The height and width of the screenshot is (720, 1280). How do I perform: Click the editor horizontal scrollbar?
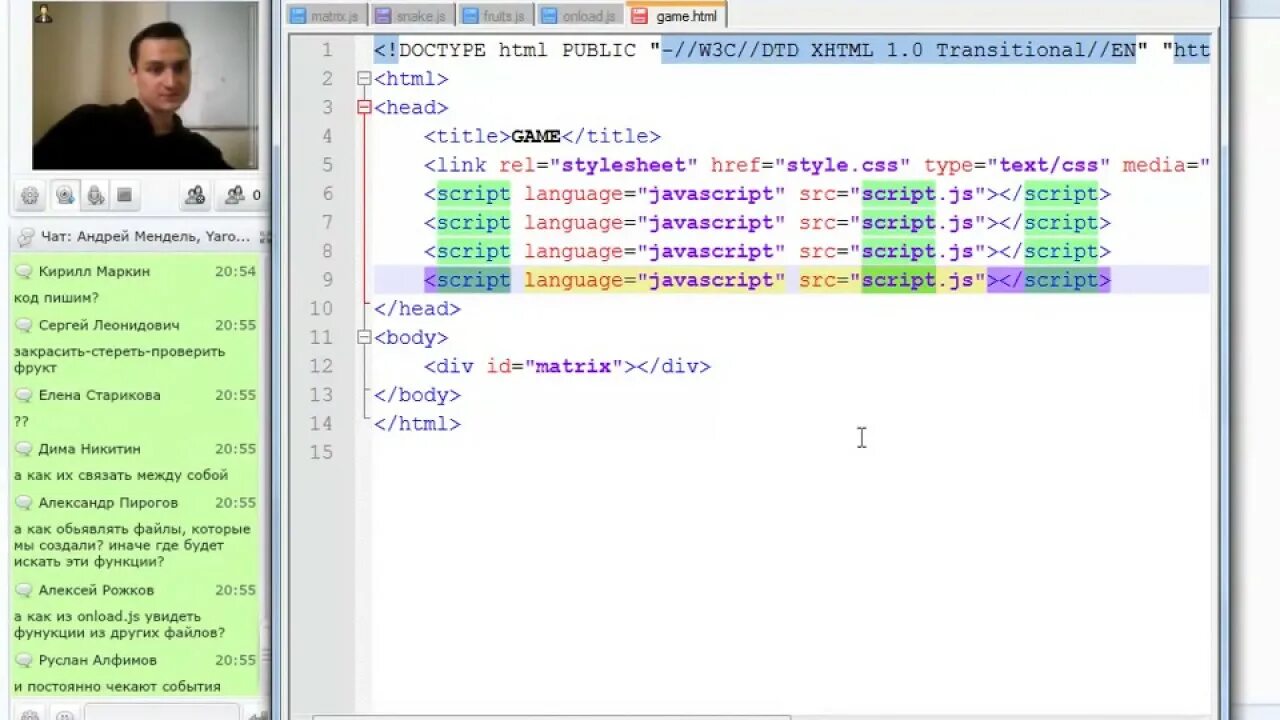click(552, 716)
